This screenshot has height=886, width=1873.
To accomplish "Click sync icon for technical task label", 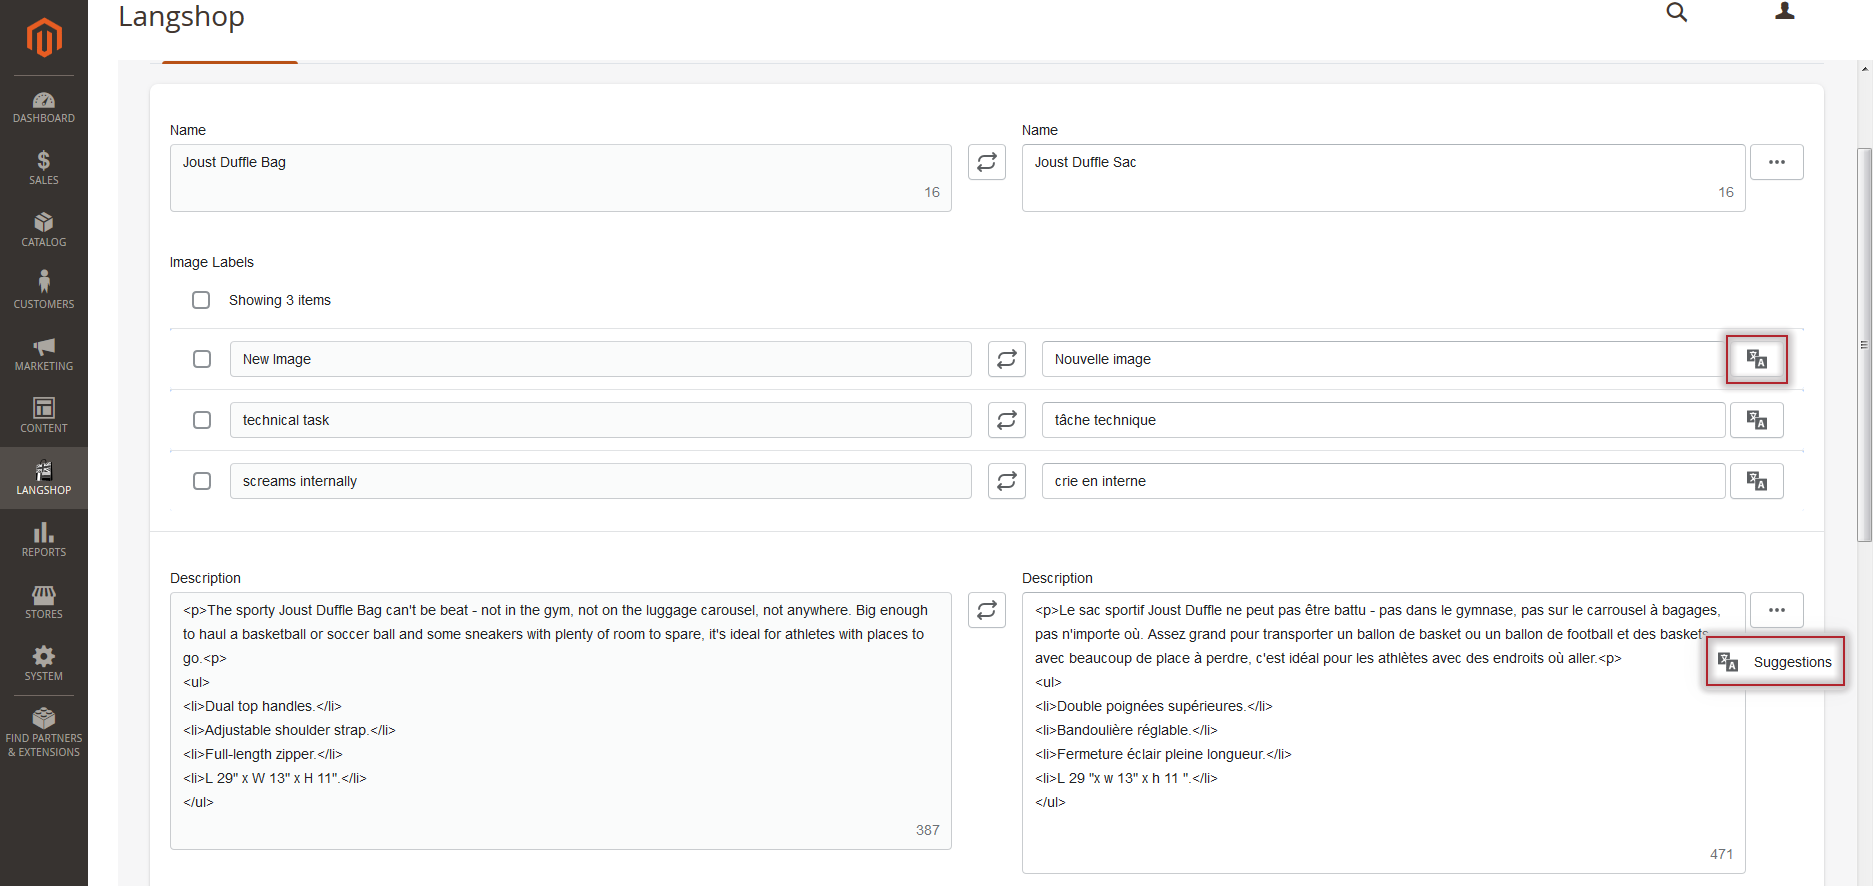I will [1007, 420].
